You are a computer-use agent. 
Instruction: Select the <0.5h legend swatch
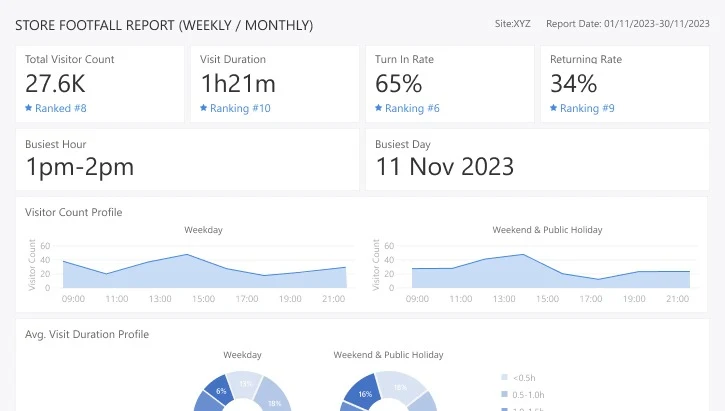504,377
